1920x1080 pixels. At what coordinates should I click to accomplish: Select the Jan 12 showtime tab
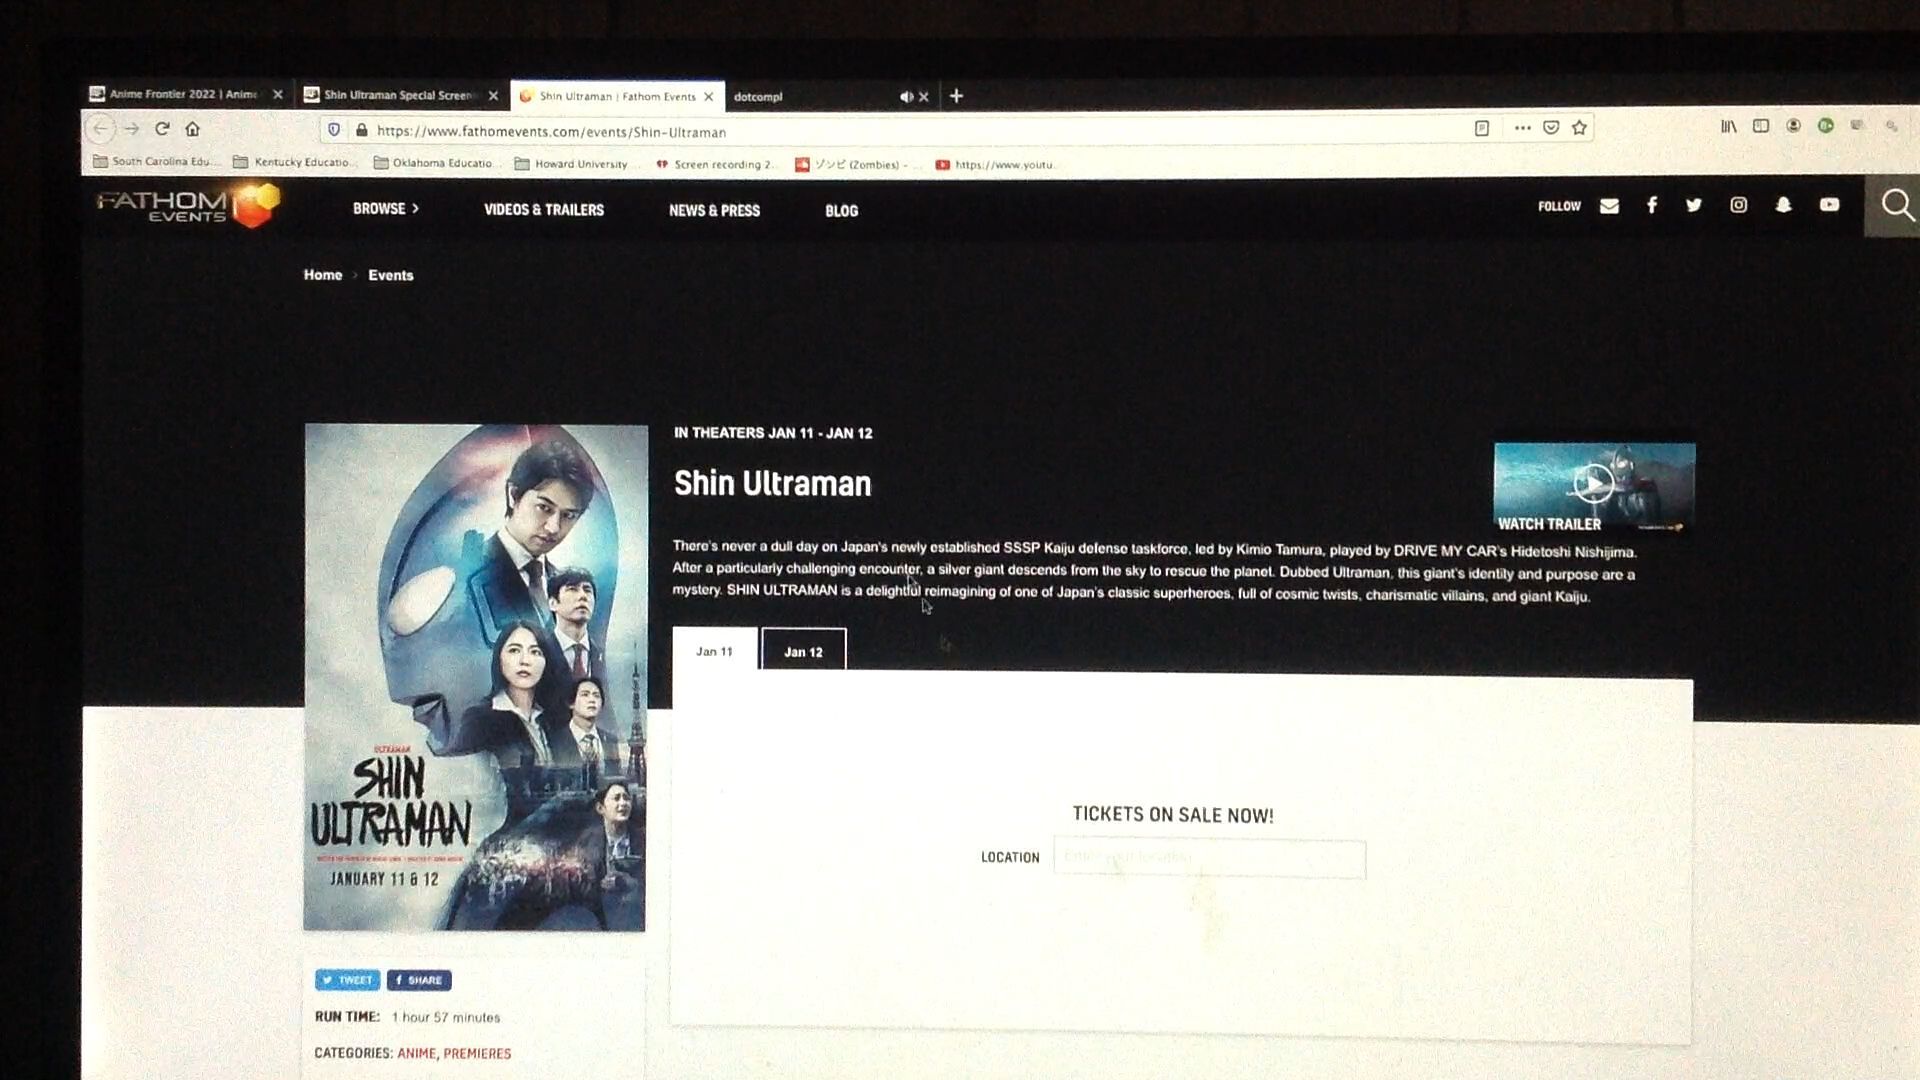click(x=803, y=651)
